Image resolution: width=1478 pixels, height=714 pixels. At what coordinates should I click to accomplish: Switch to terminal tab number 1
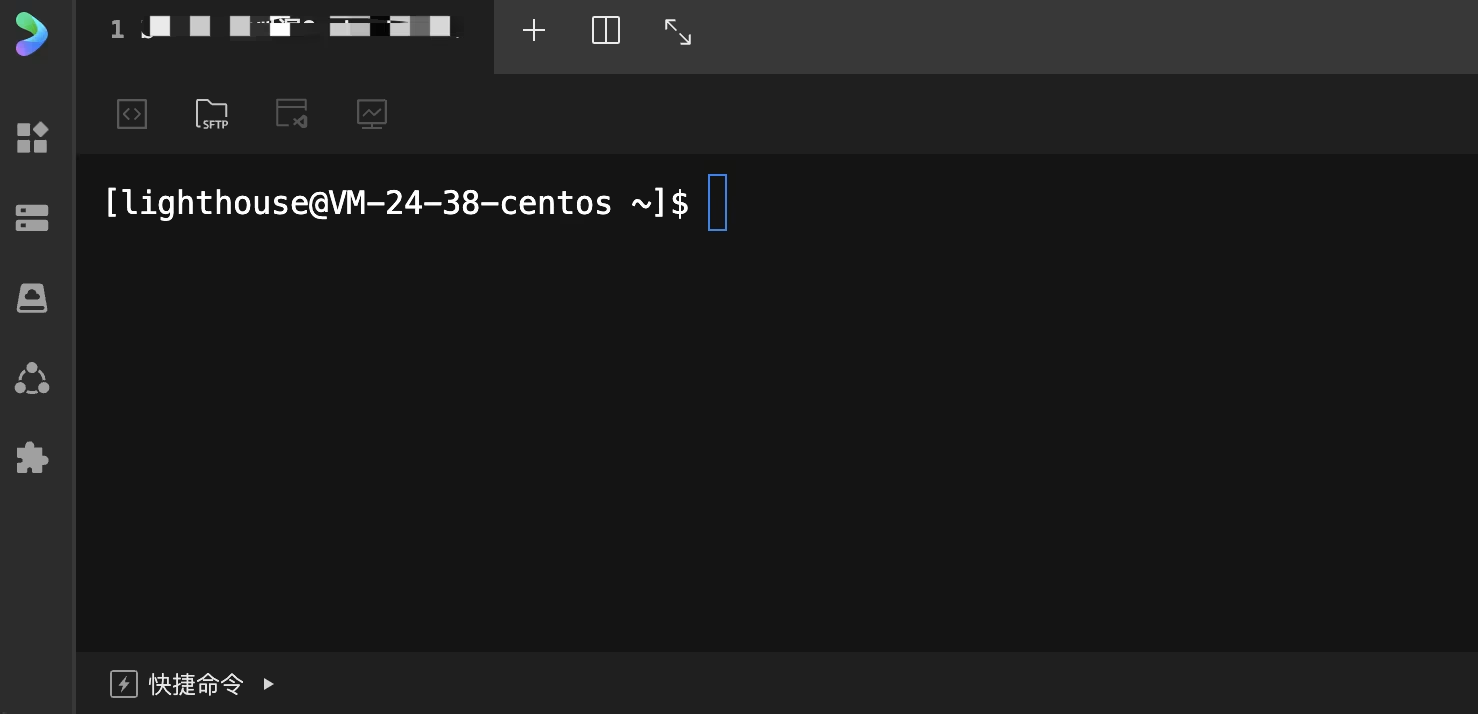285,30
